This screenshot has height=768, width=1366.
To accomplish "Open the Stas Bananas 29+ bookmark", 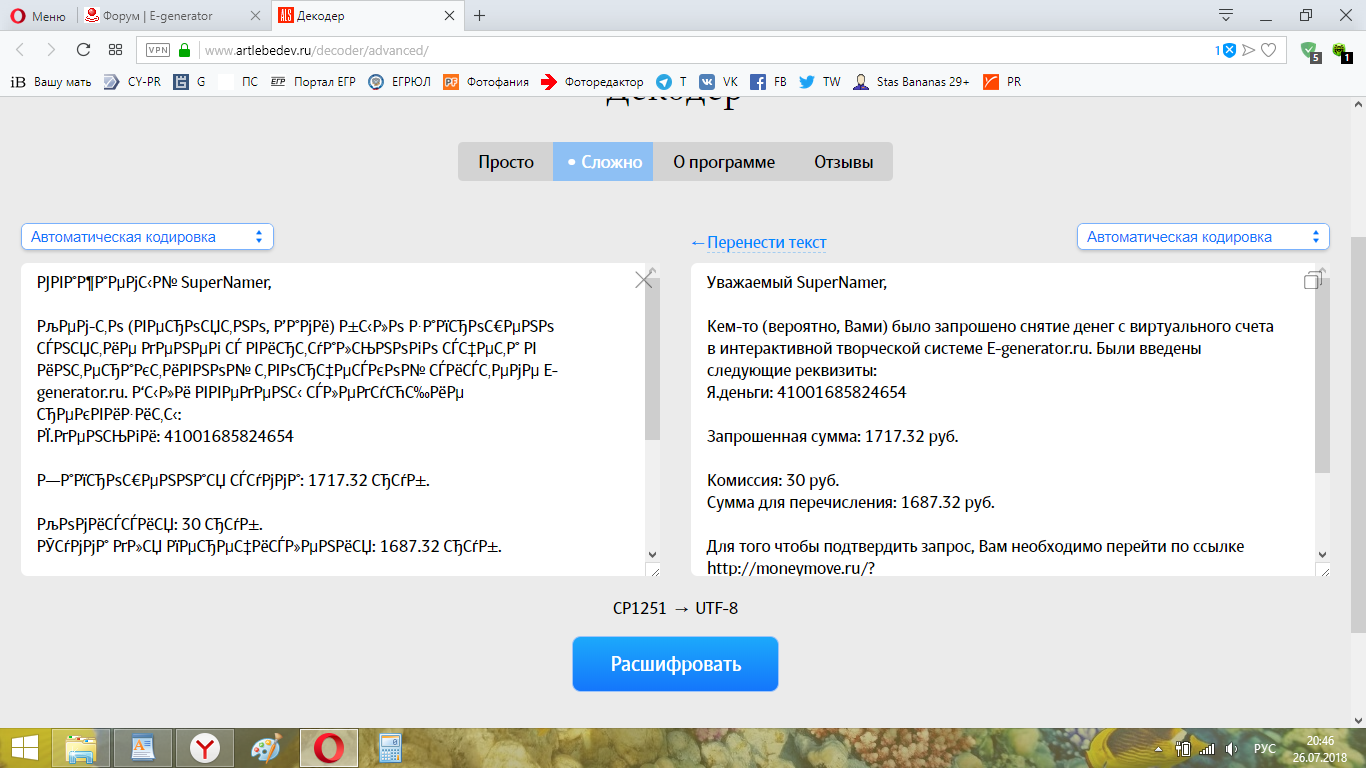I will point(911,82).
